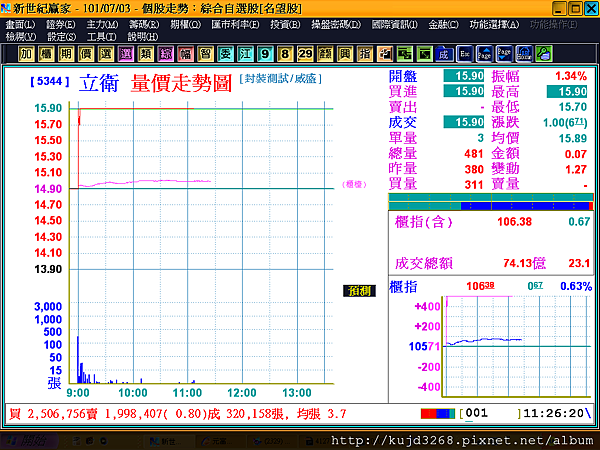Click the red-blue indicator in the status bar
This screenshot has height=450, width=600.
(438, 414)
